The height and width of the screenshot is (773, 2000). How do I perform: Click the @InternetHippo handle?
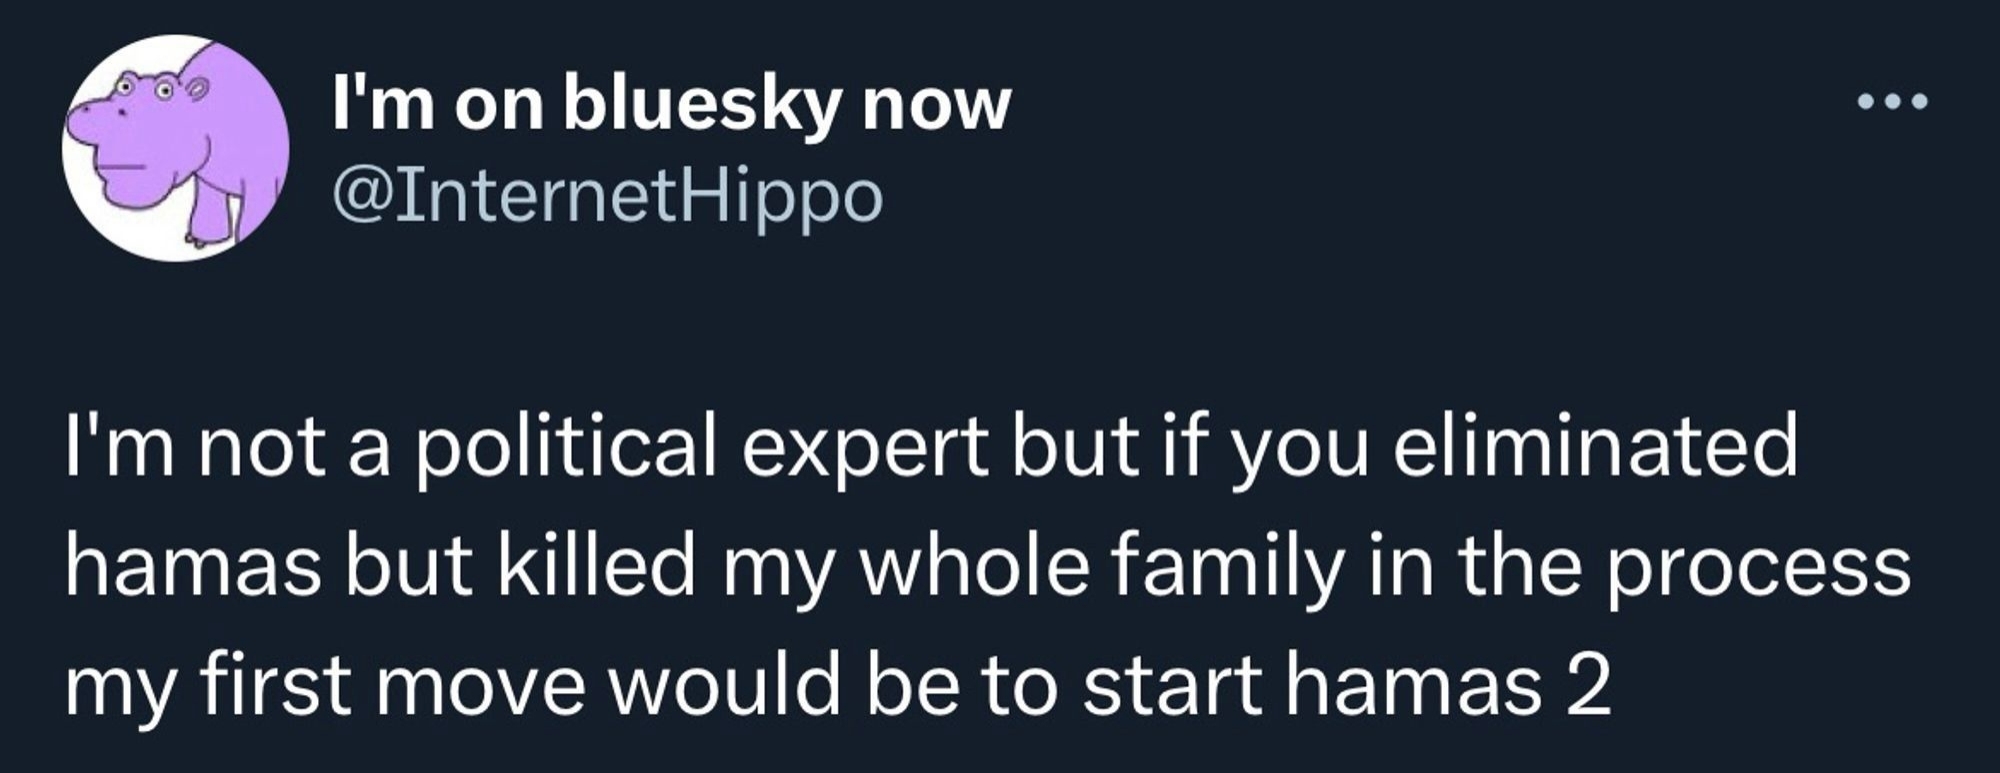[x=607, y=195]
